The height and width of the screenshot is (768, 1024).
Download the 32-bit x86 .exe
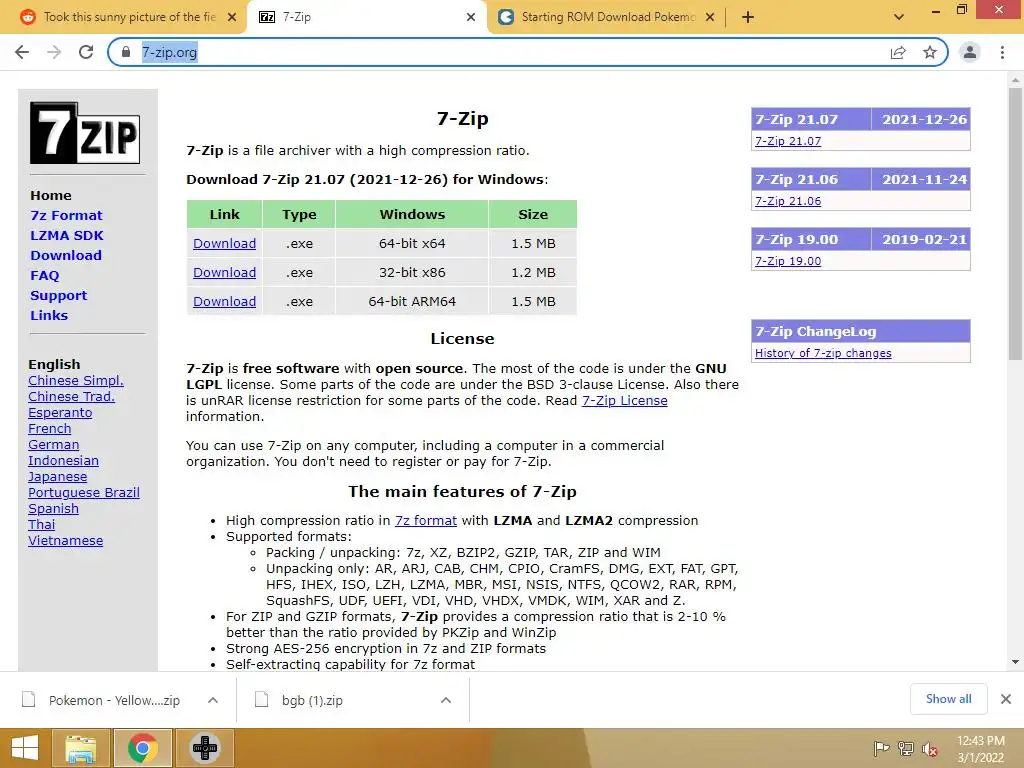pos(224,272)
